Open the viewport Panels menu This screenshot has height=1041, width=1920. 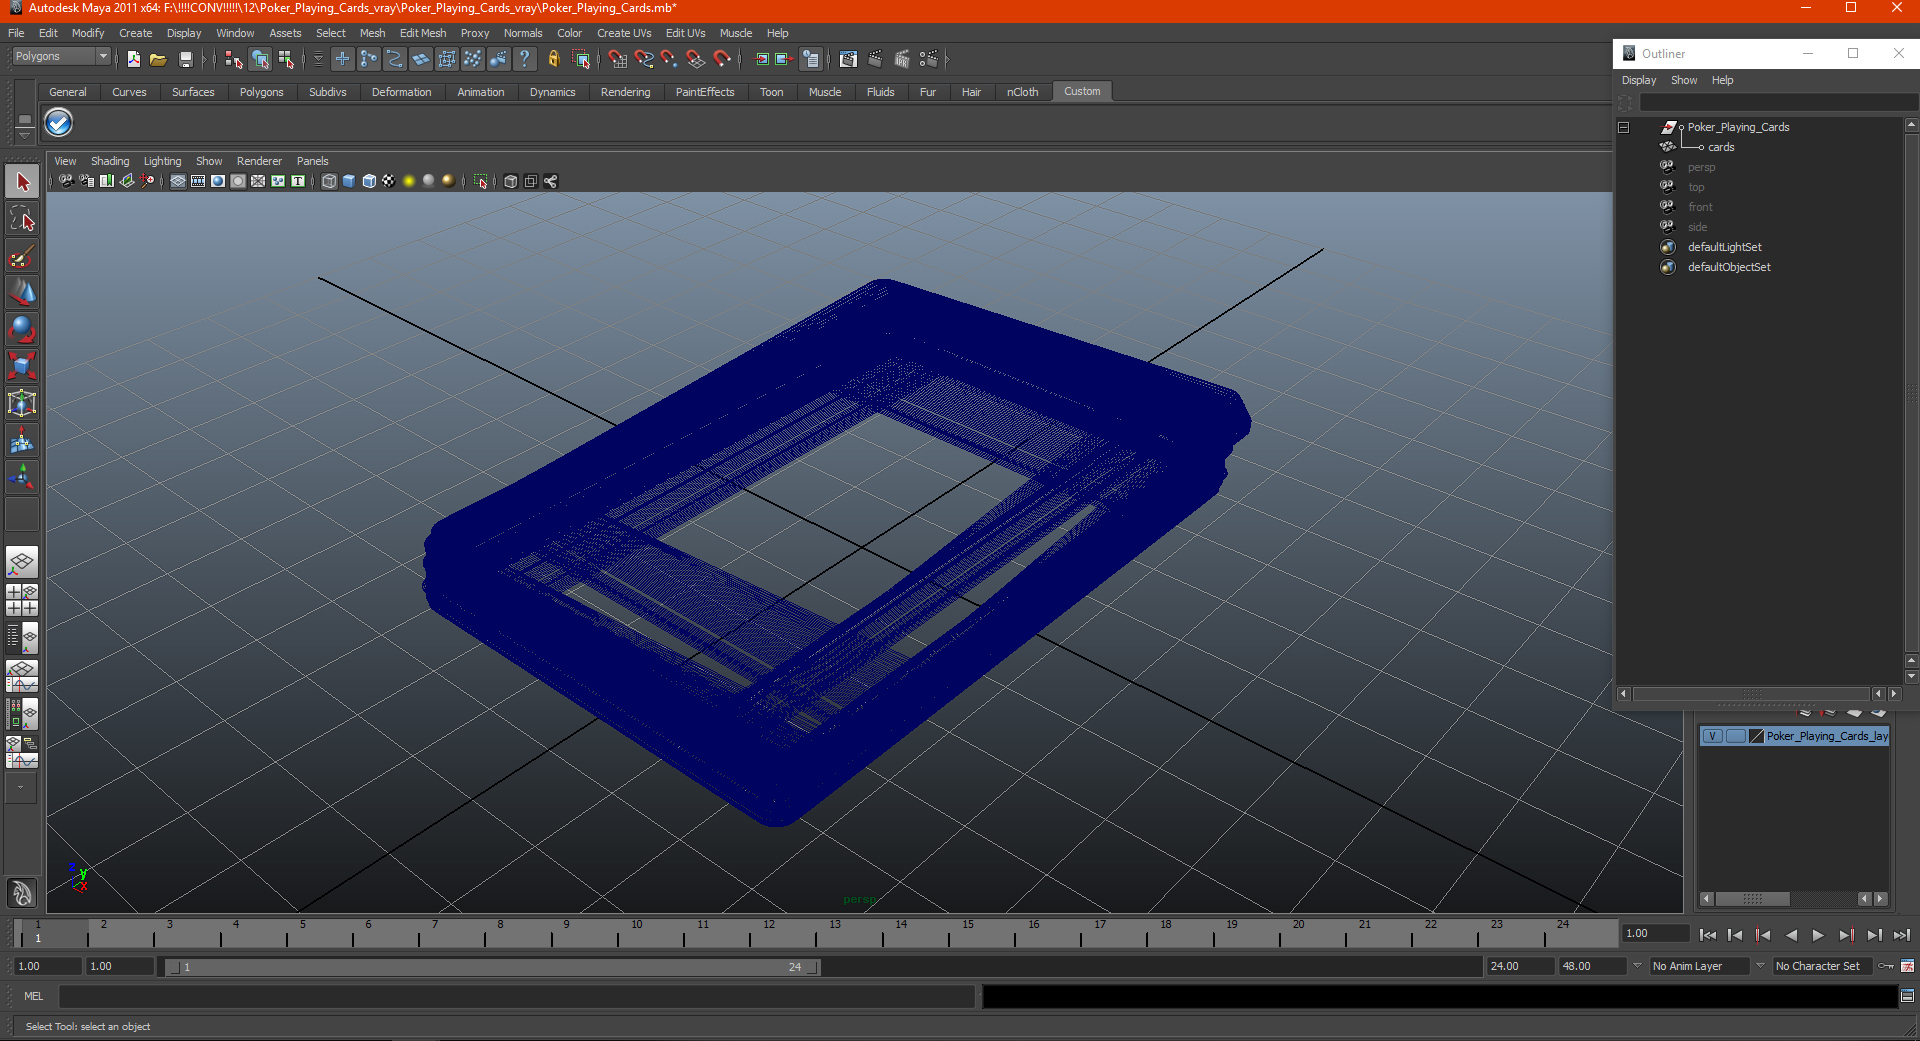tap(312, 161)
